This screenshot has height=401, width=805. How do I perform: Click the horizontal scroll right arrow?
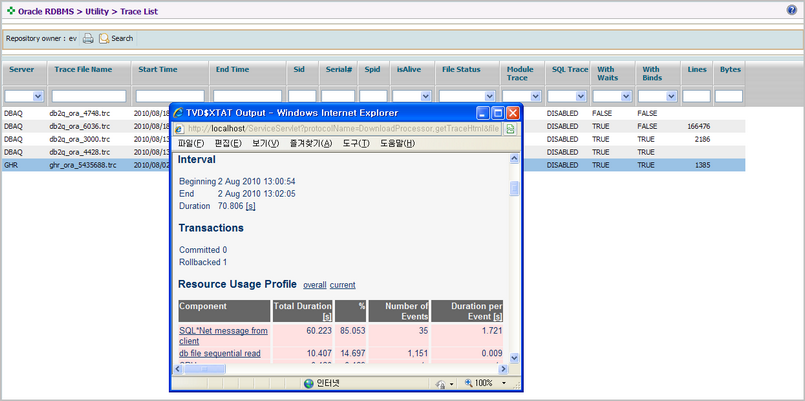pyautogui.click(x=503, y=369)
